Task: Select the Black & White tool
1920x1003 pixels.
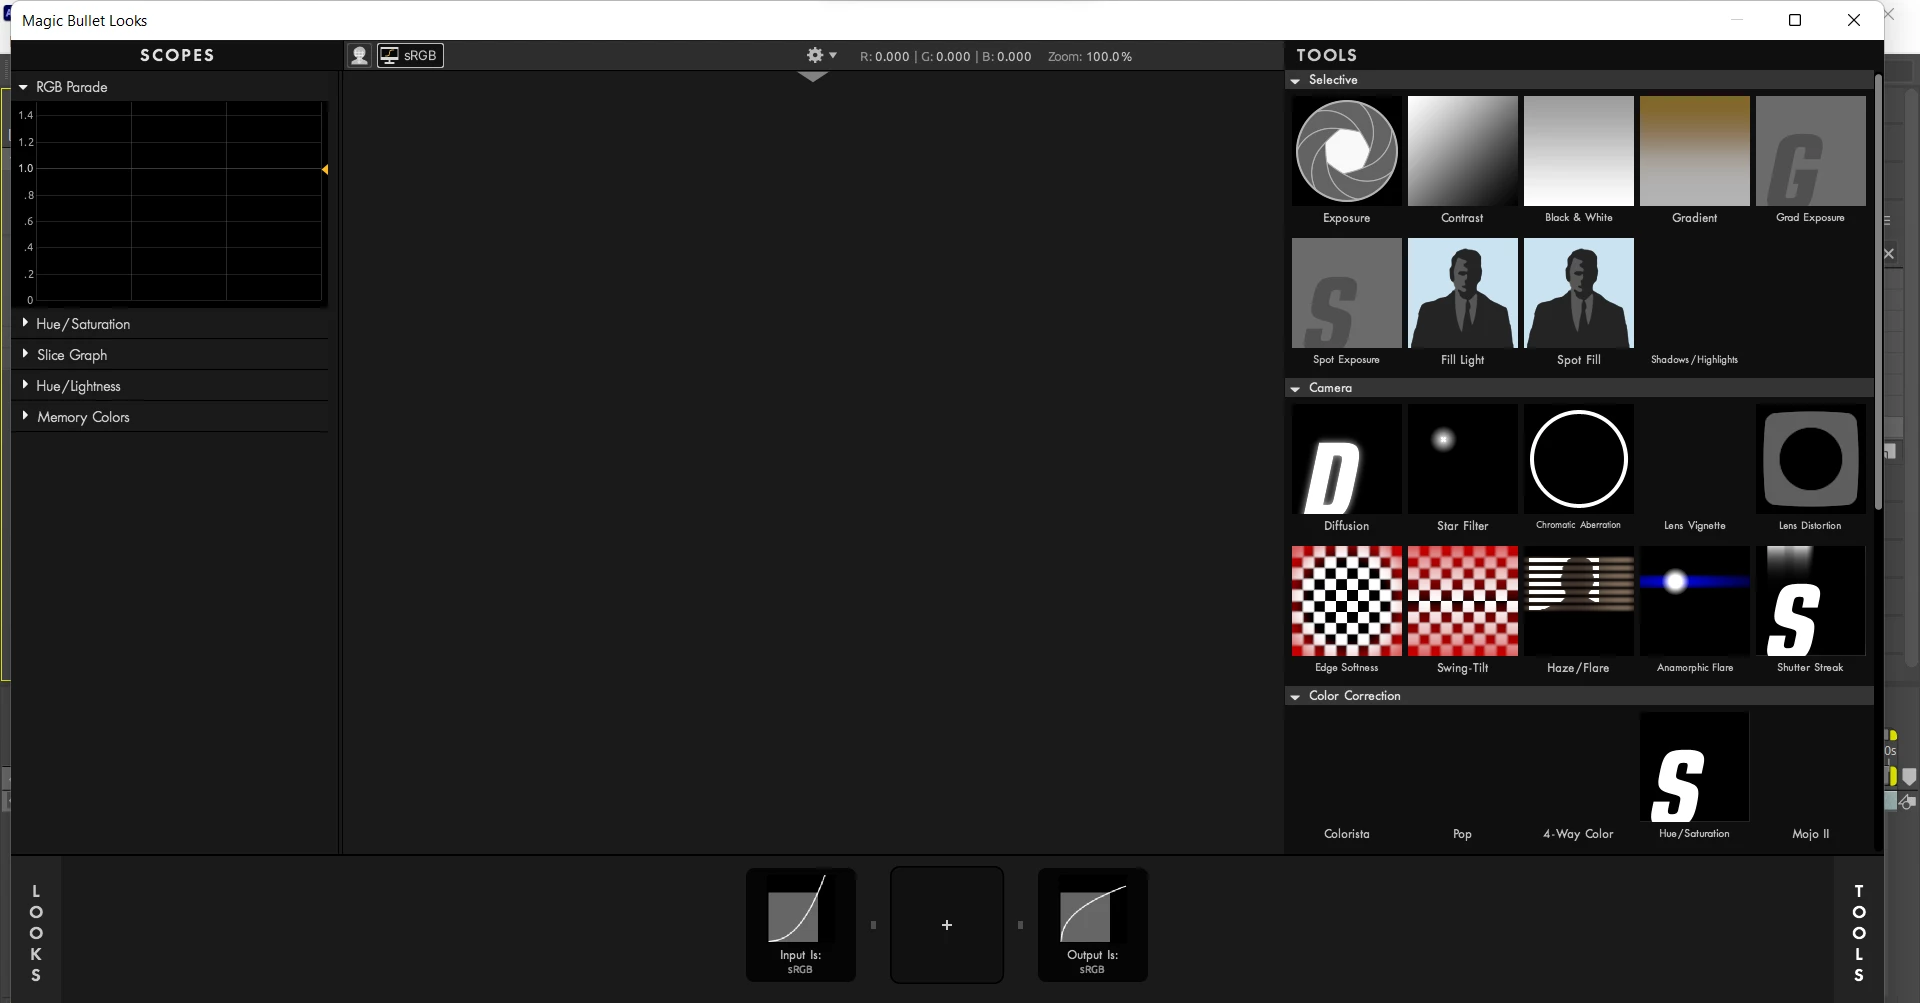Action: click(1578, 160)
